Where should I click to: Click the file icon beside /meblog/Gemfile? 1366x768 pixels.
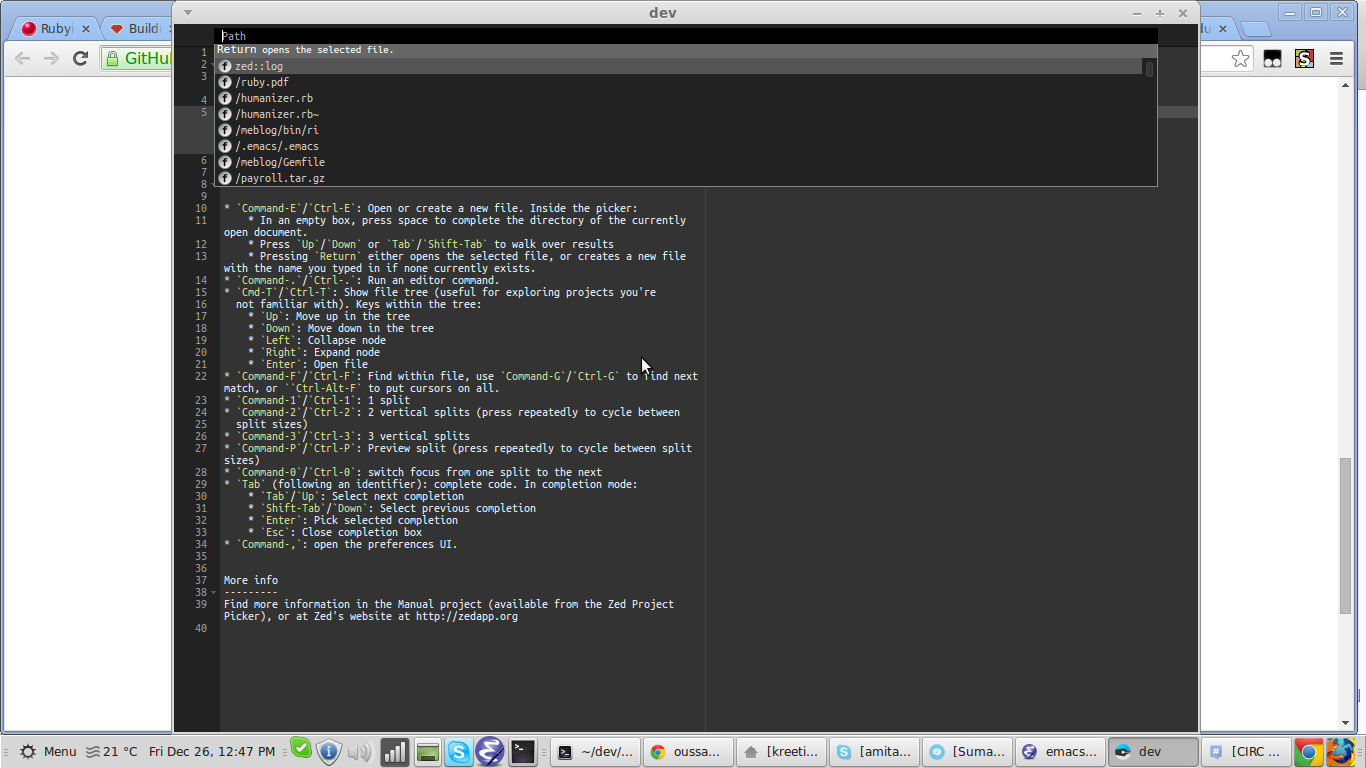225,162
